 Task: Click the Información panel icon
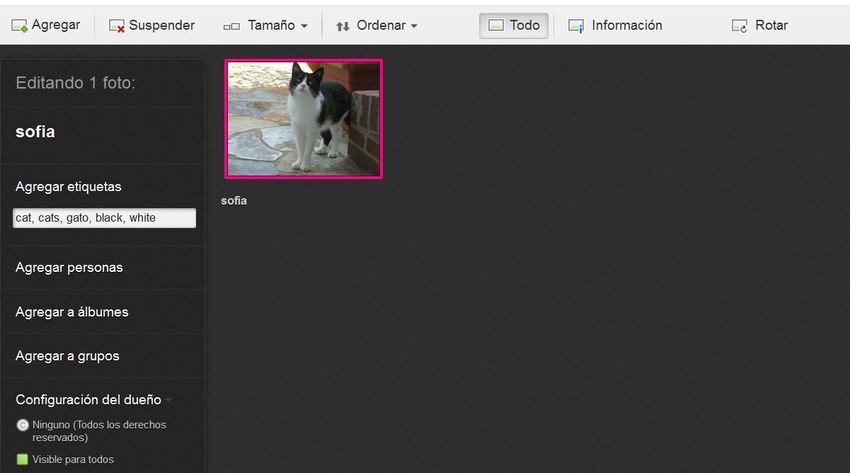[x=576, y=26]
